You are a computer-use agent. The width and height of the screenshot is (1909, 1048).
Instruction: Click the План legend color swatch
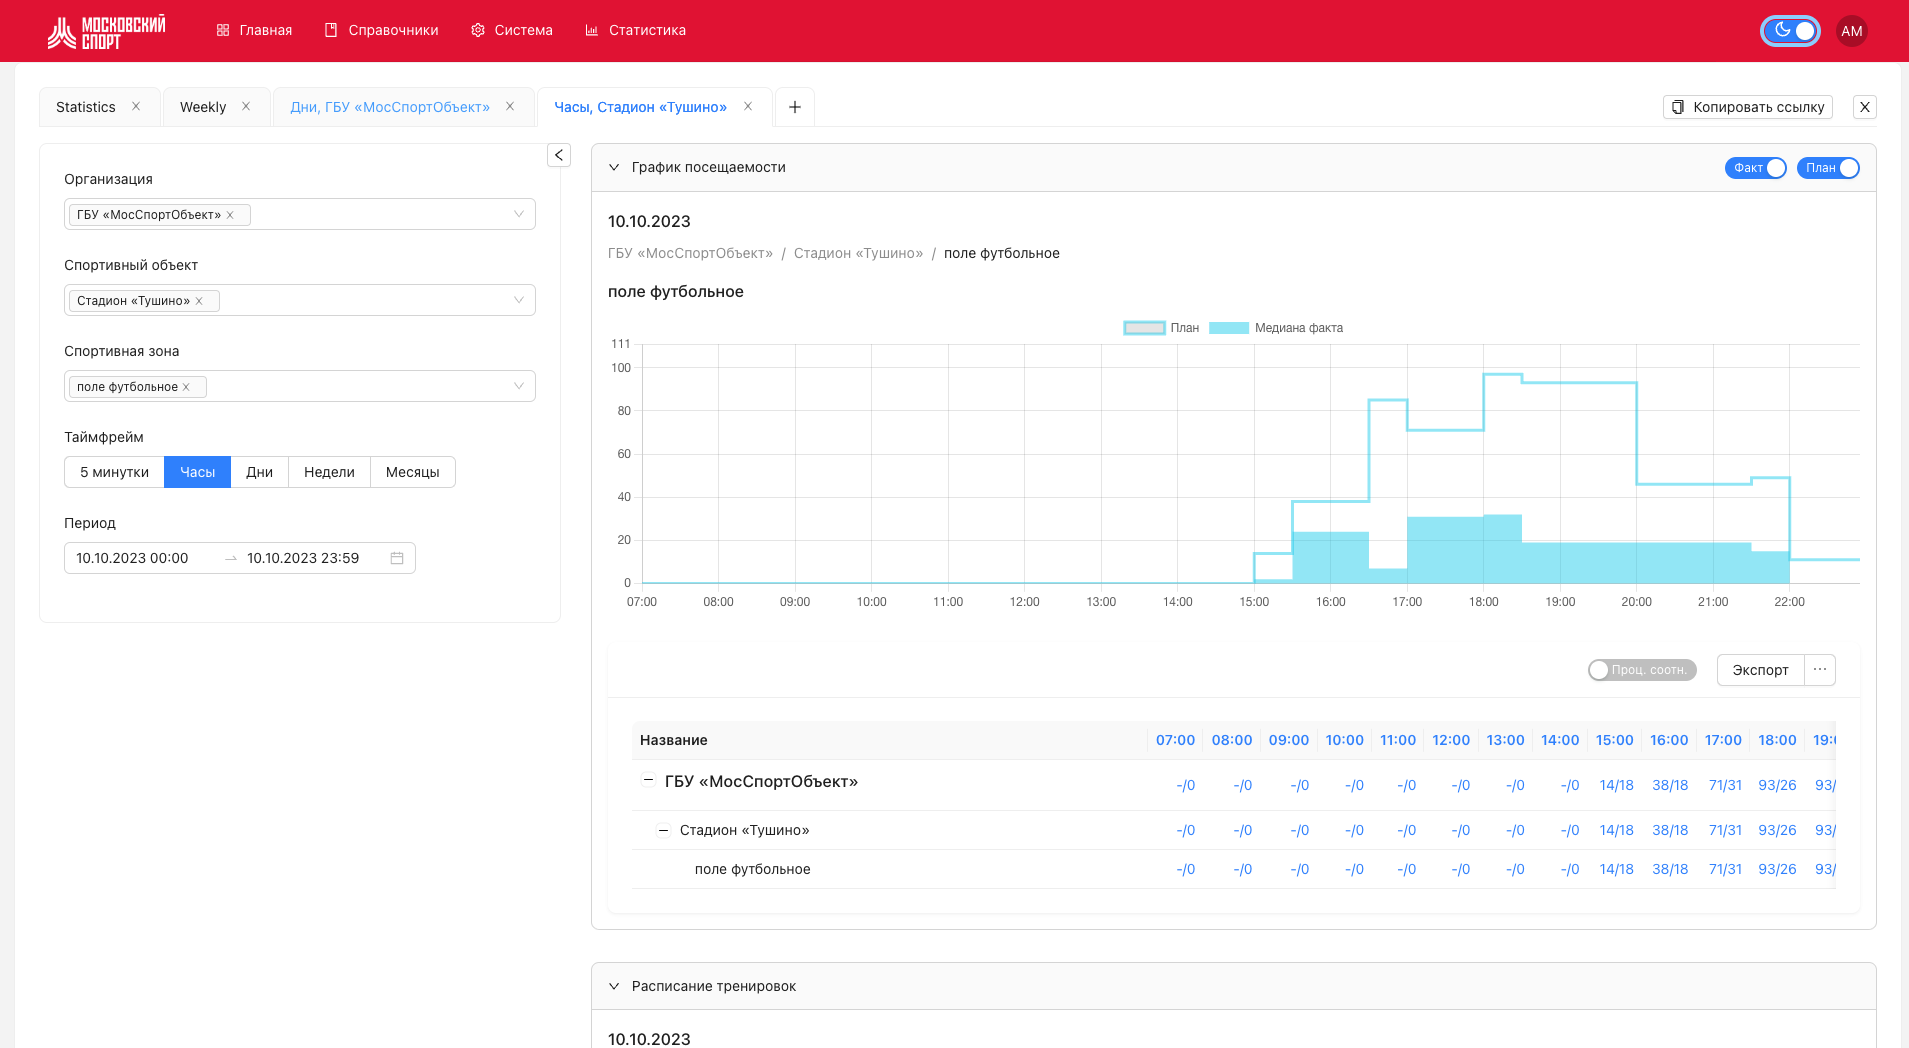1144,328
